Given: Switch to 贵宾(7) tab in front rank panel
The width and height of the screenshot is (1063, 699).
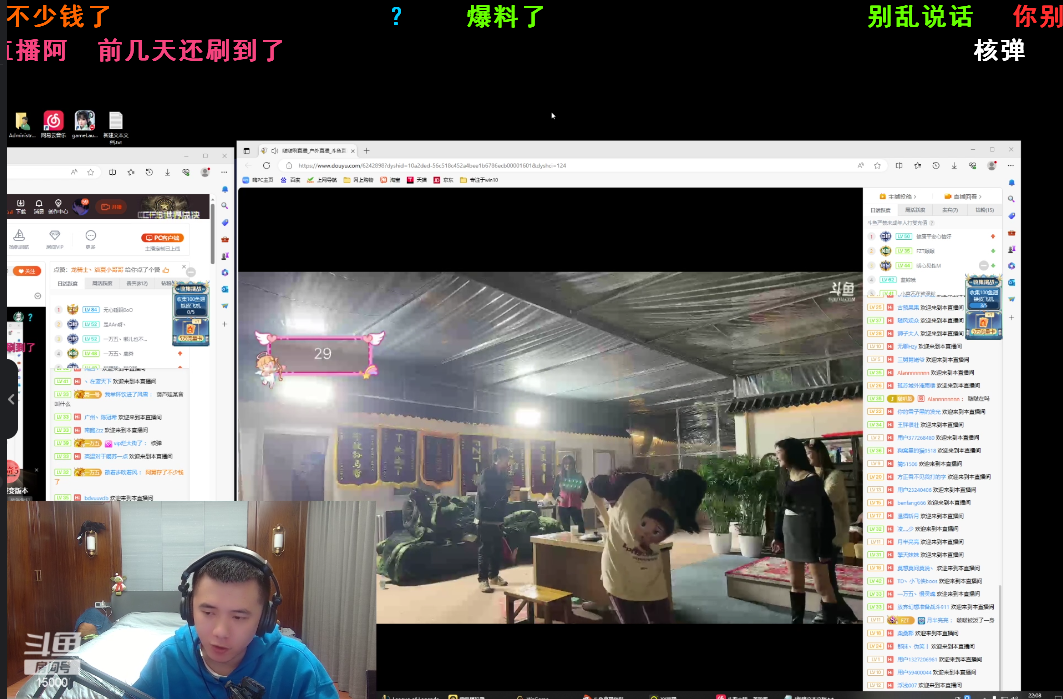Looking at the screenshot, I should 950,210.
